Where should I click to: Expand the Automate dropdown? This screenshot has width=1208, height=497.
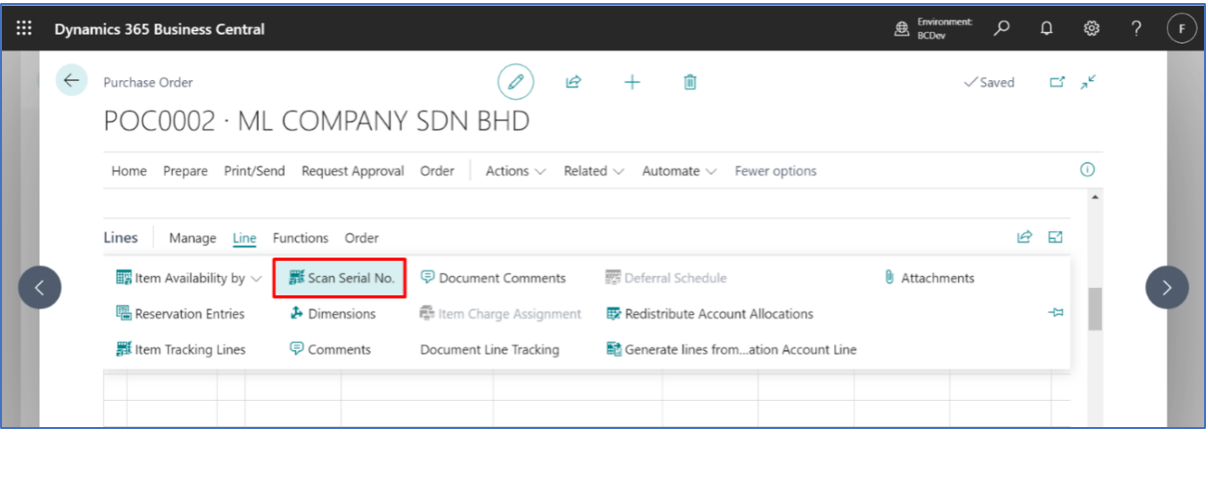click(679, 171)
